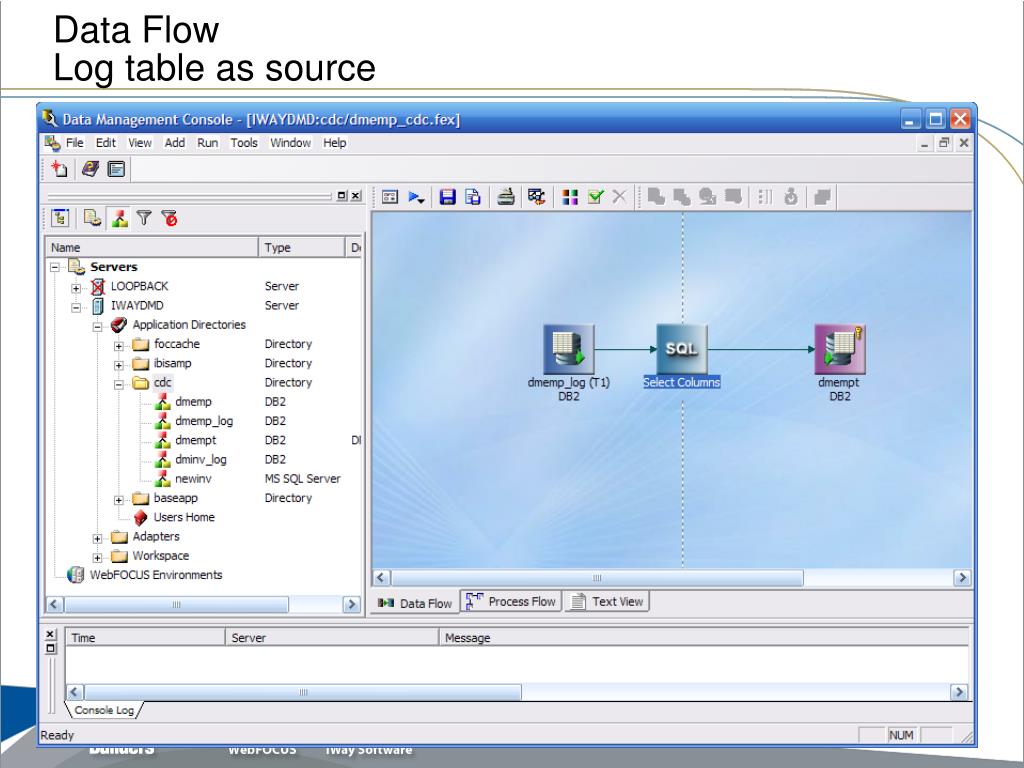The width and height of the screenshot is (1024, 768).
Task: Open the File menu
Action: pos(74,142)
